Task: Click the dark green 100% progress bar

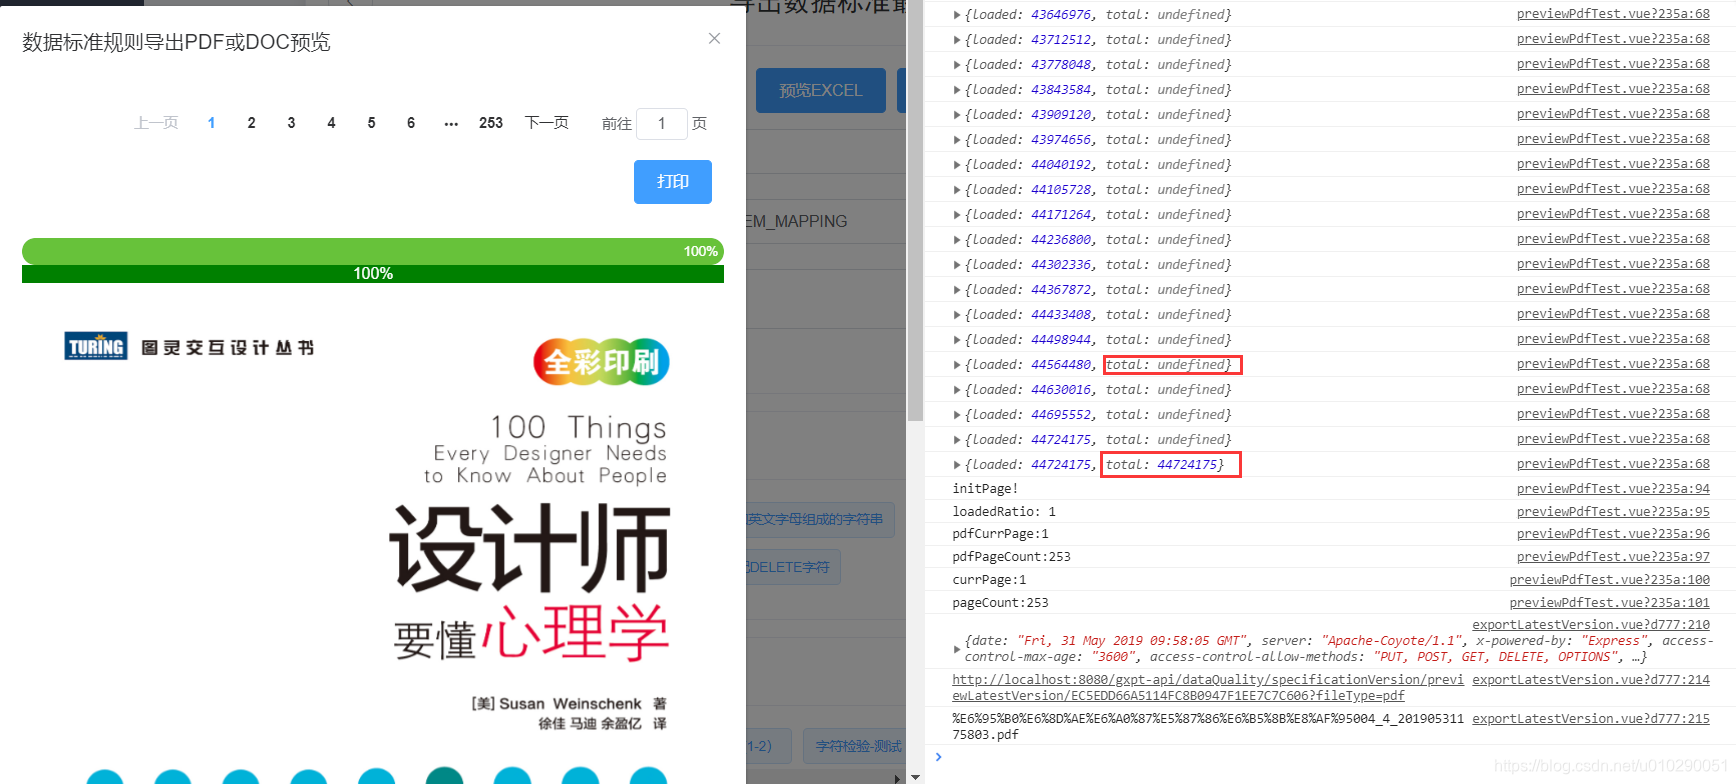Action: tap(372, 273)
